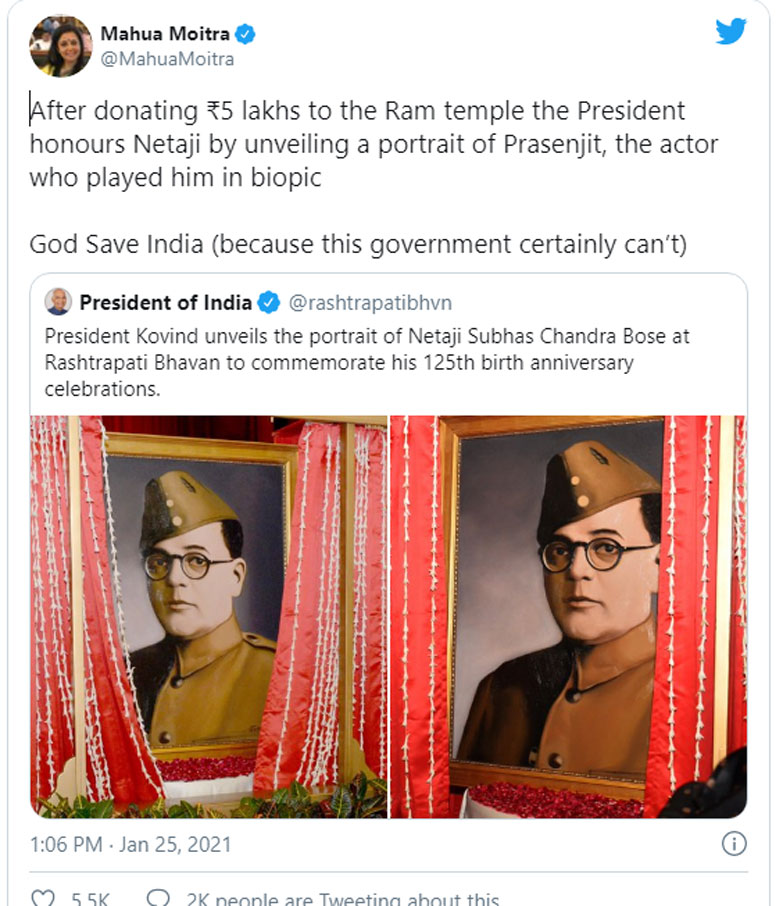783x906 pixels.
Task: Click verified badge beside President of India
Action: [269, 301]
